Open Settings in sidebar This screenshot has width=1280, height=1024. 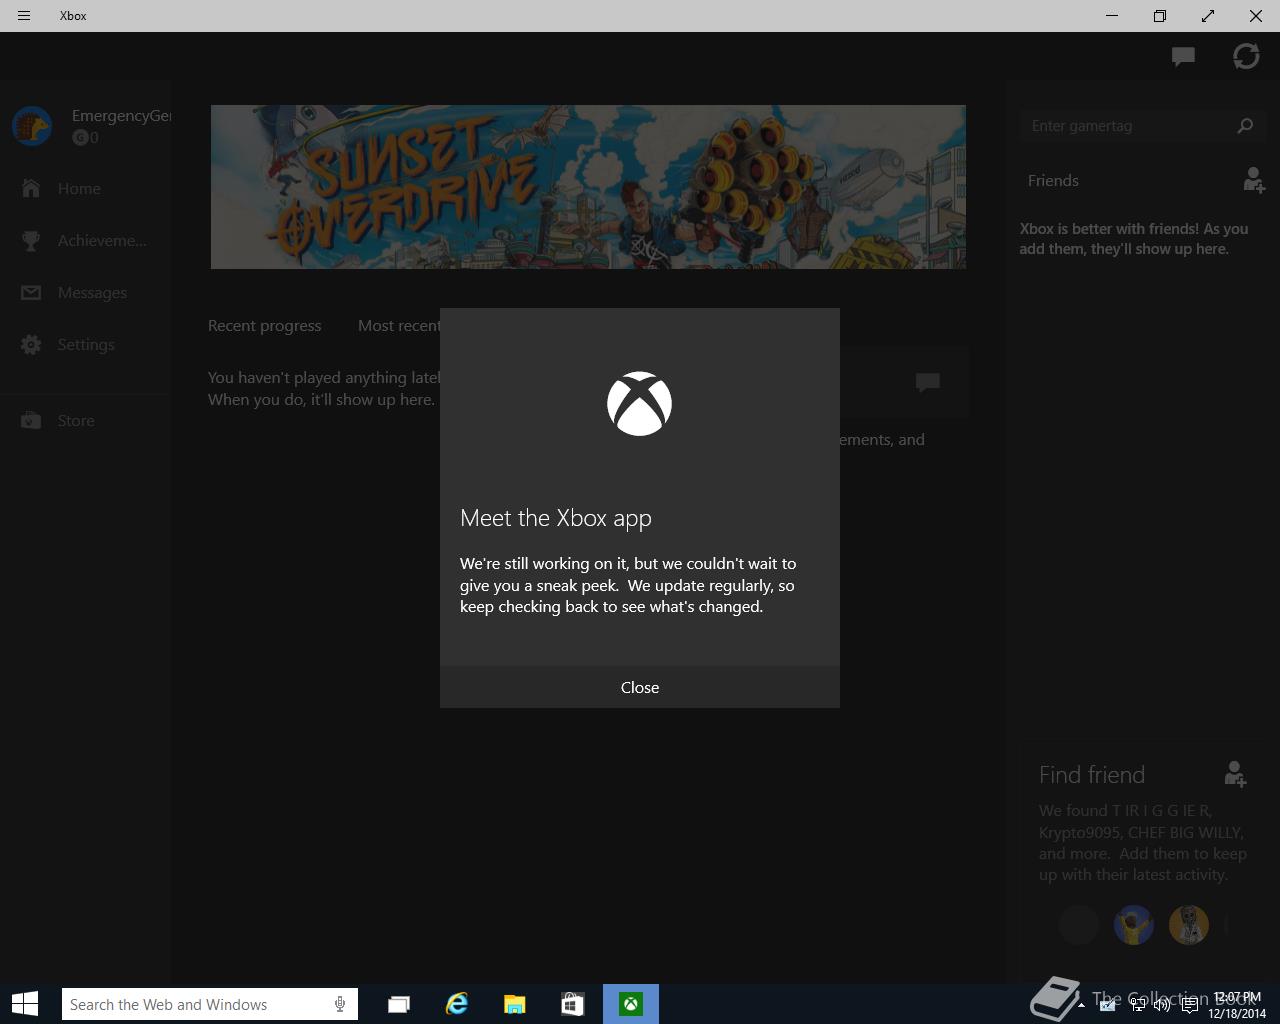(85, 344)
